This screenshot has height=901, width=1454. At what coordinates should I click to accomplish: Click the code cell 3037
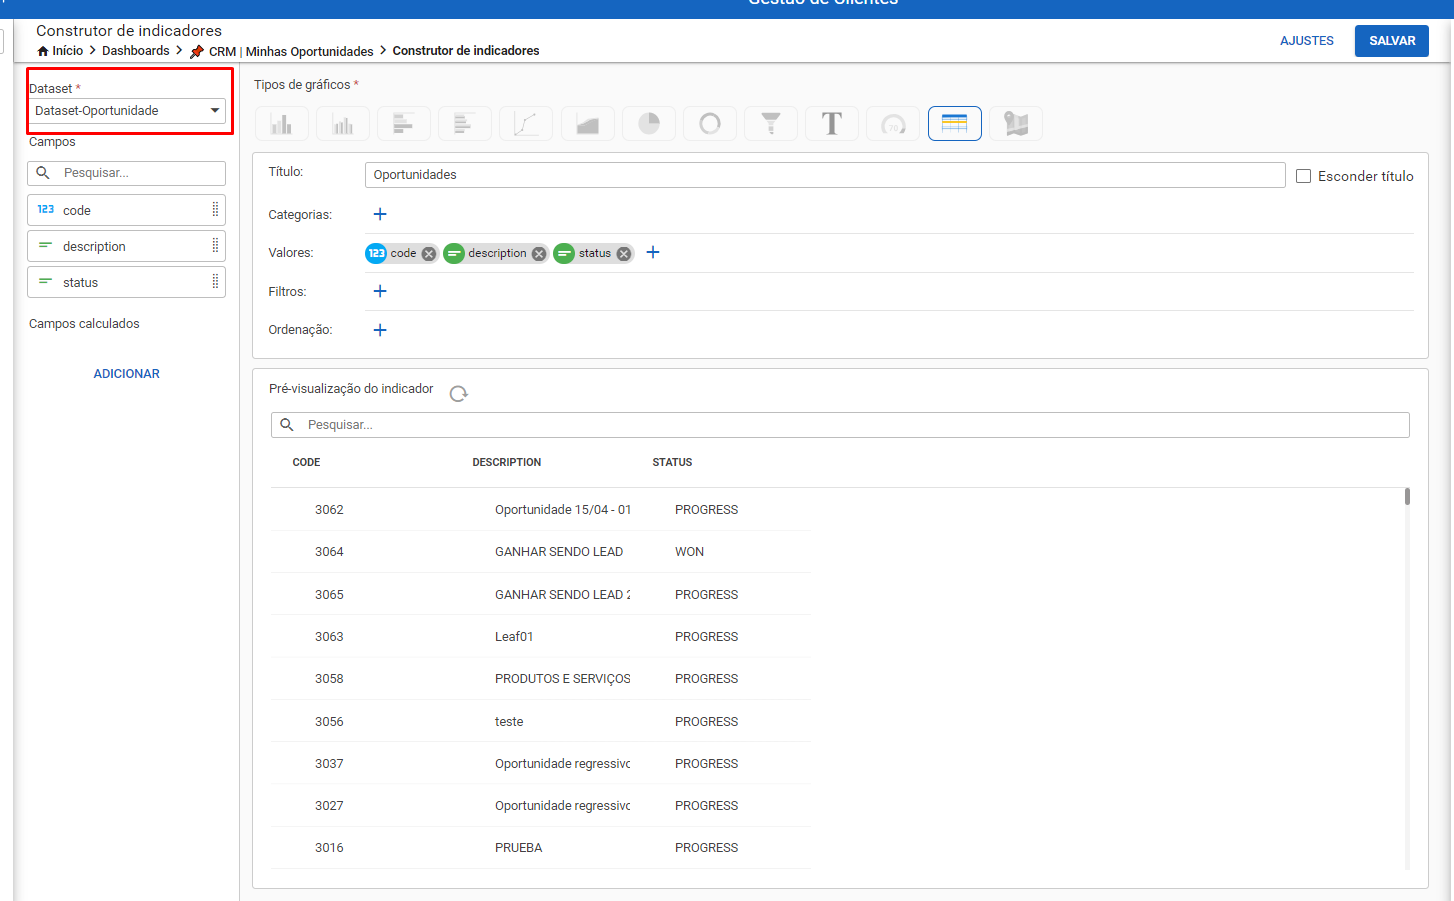tap(329, 764)
